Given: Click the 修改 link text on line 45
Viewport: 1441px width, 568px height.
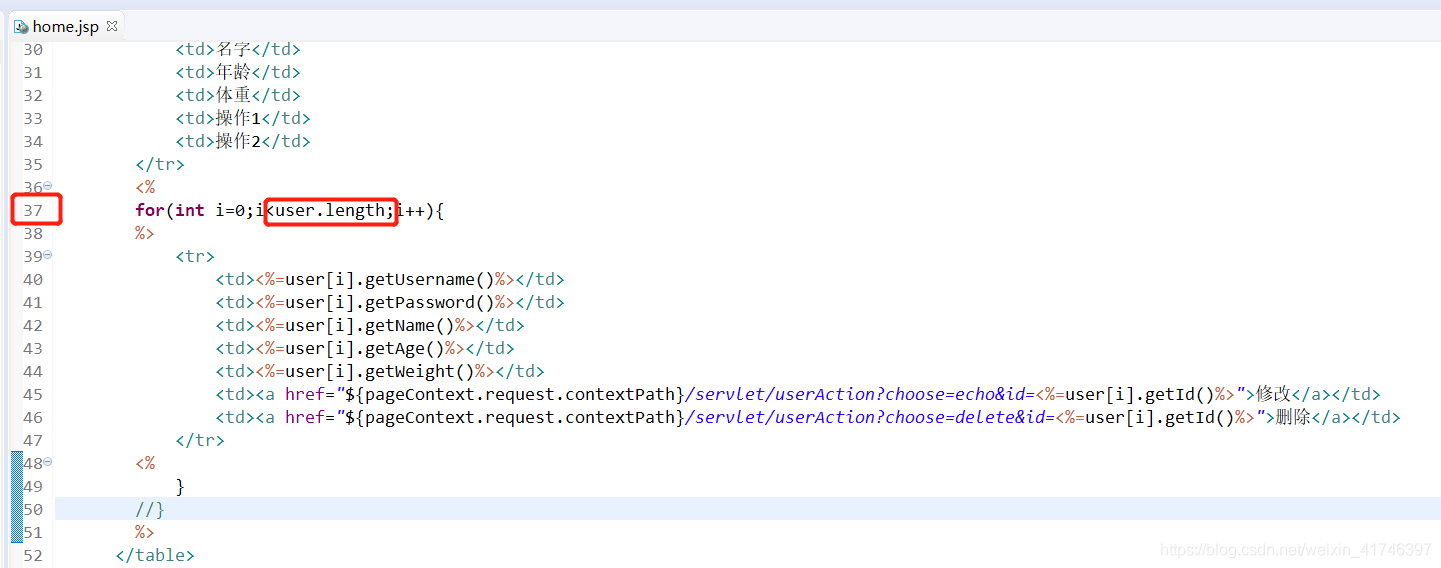Looking at the screenshot, I should click(x=1273, y=394).
